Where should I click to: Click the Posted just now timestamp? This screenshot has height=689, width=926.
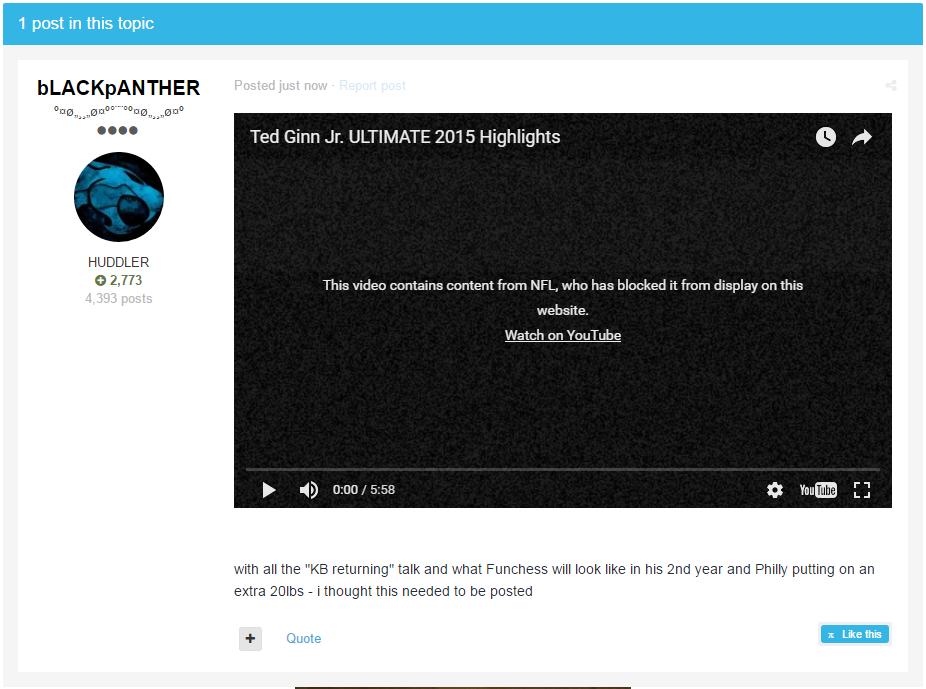pyautogui.click(x=280, y=86)
